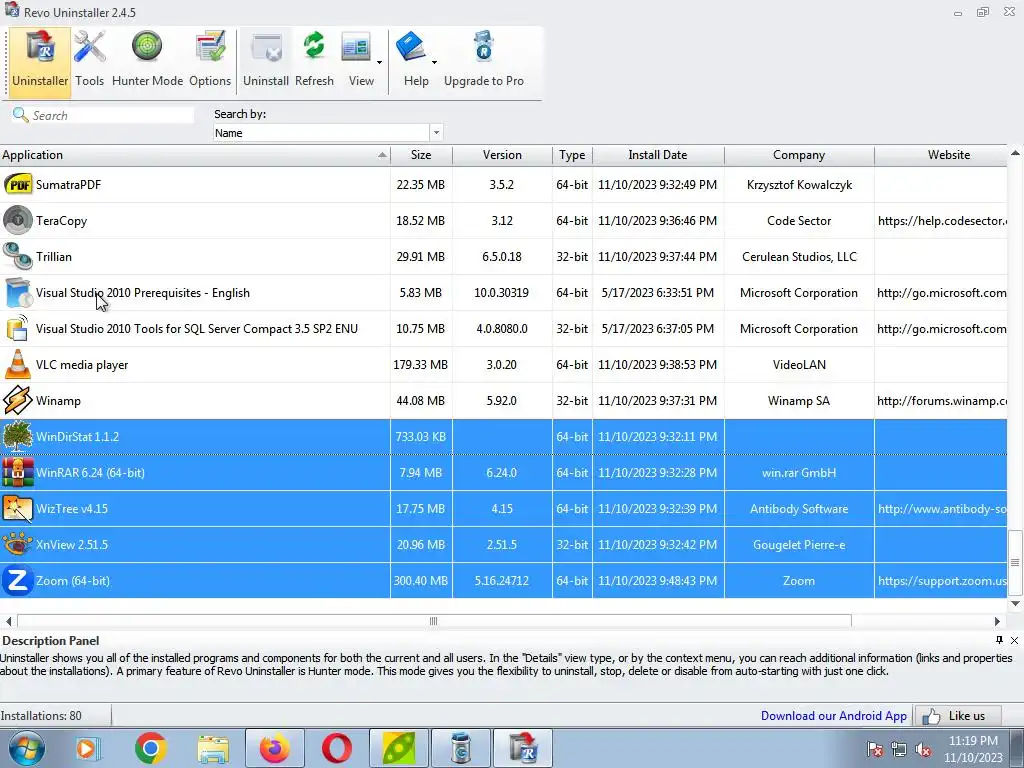The height and width of the screenshot is (768, 1024).
Task: Select the Trillian program icon
Action: tap(18, 257)
